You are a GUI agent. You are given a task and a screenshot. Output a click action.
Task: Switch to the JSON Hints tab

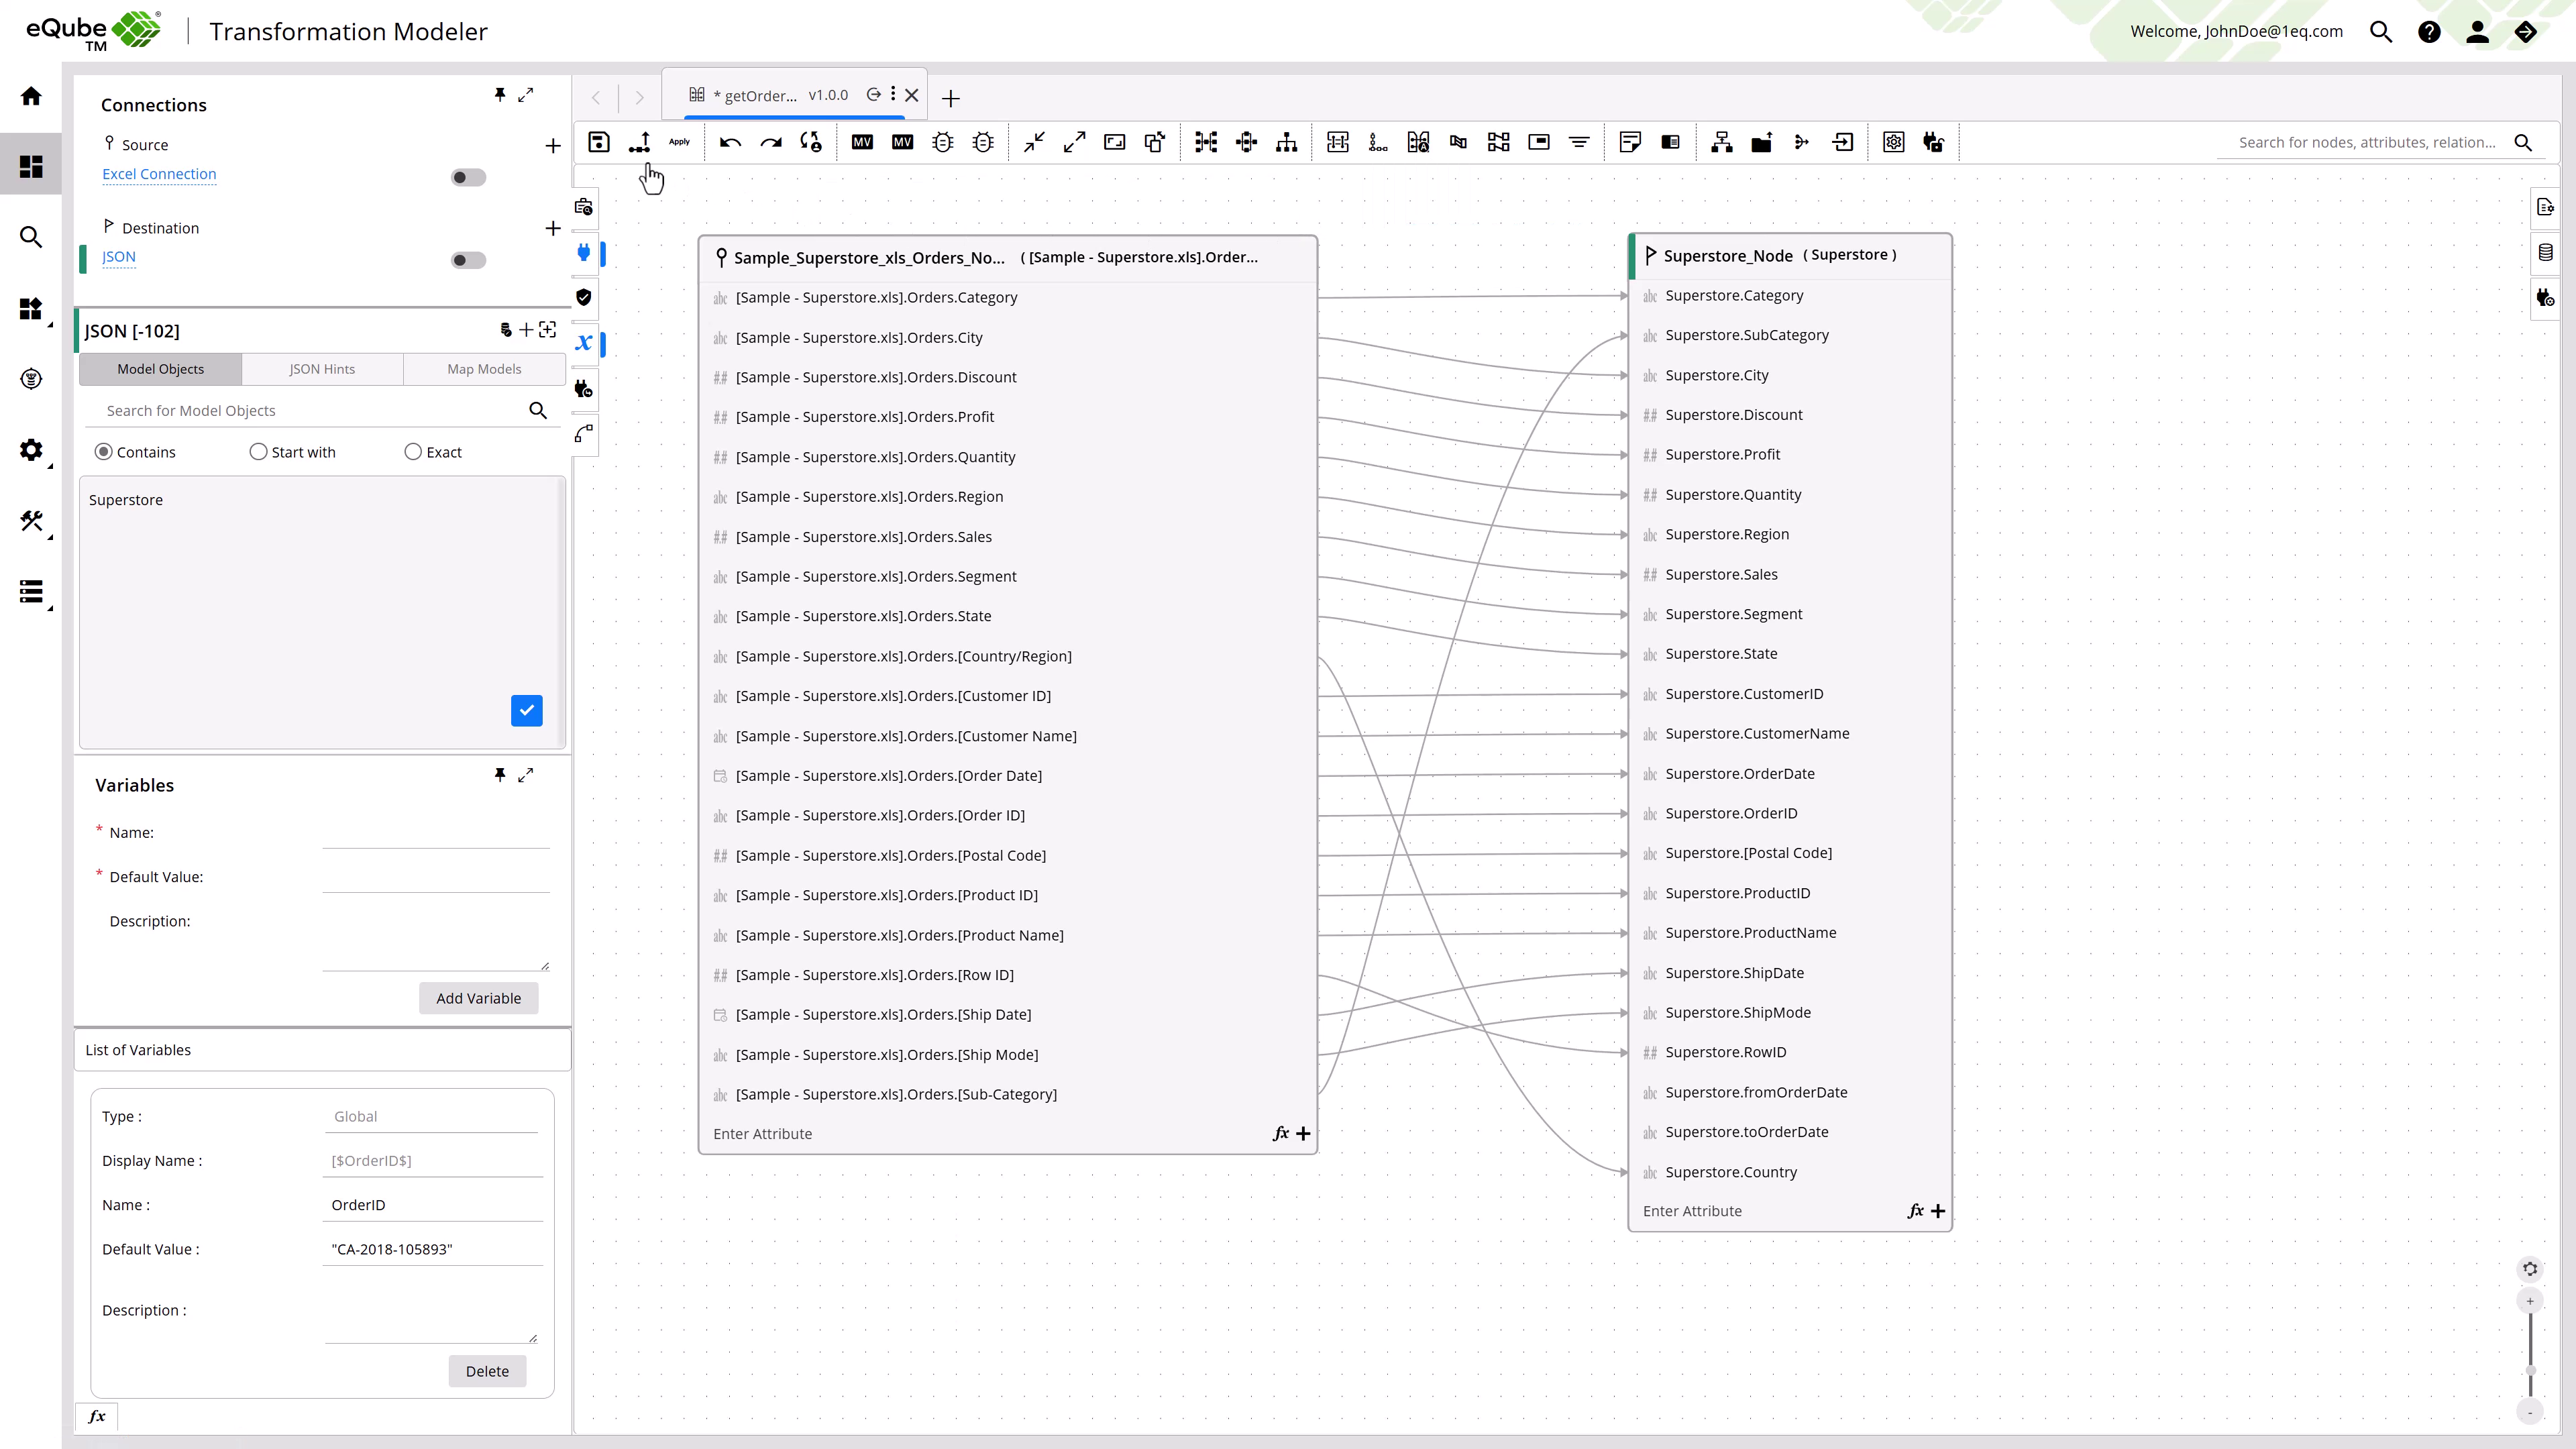322,369
